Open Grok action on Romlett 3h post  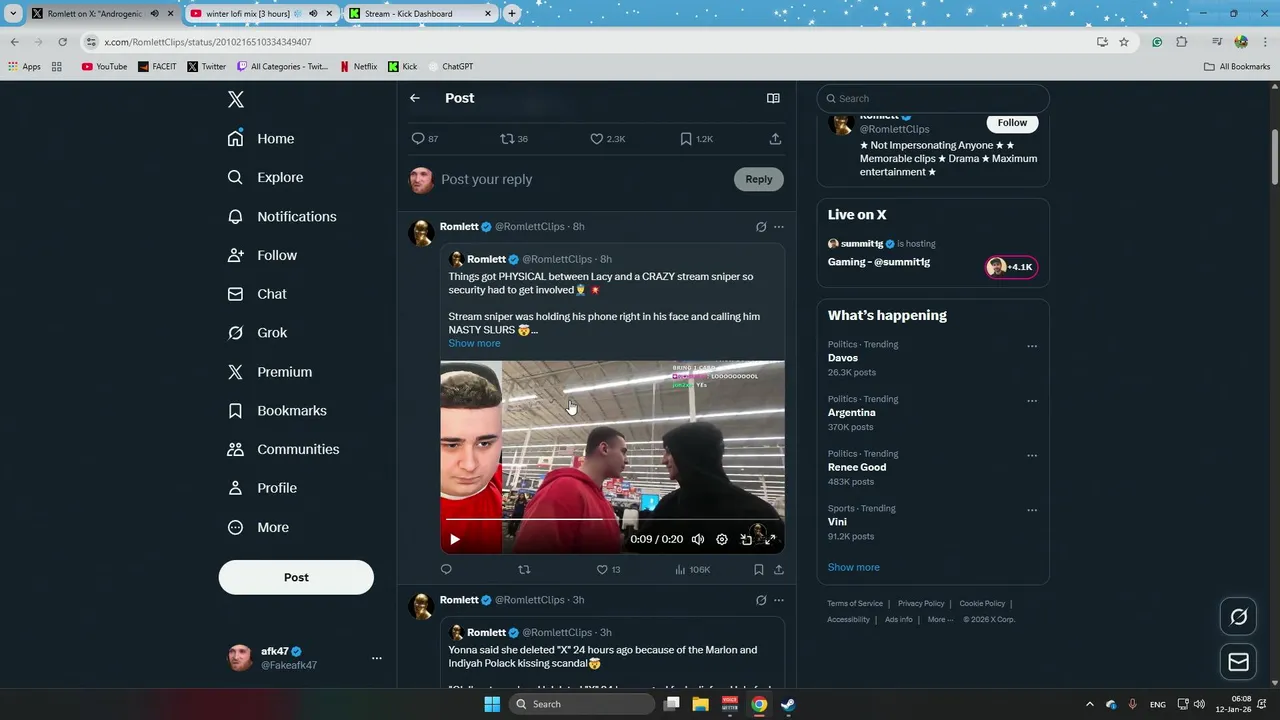[761, 600]
